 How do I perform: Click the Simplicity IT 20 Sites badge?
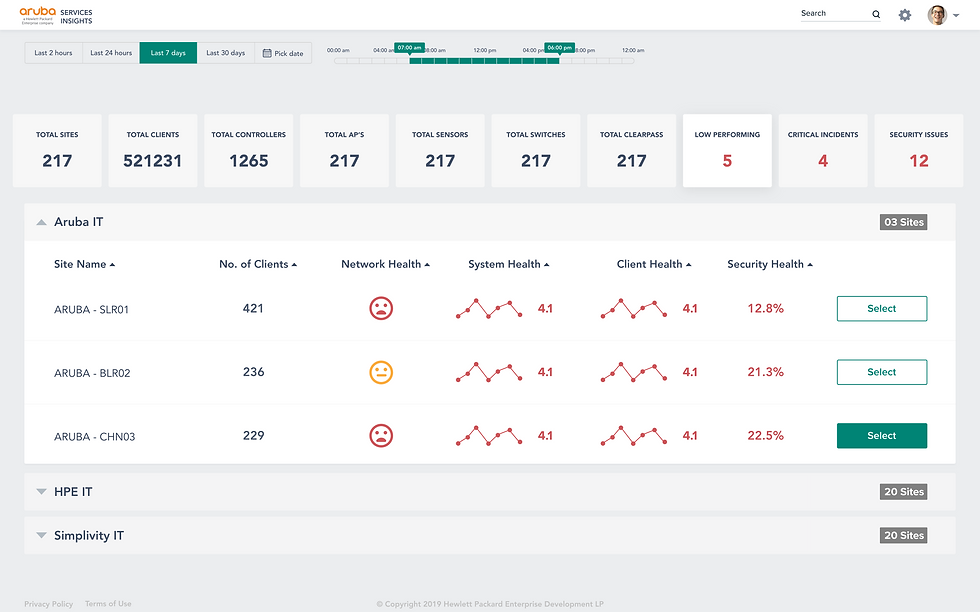(x=903, y=535)
